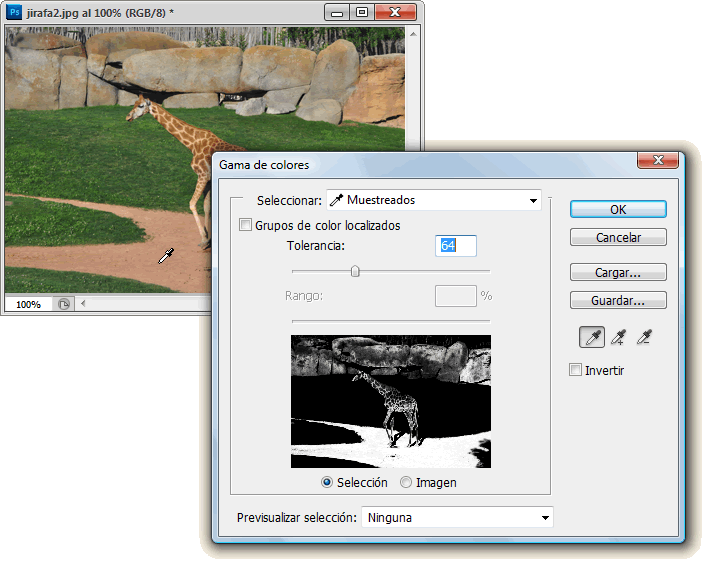
Task: Confirm with the OK button
Action: click(x=618, y=210)
